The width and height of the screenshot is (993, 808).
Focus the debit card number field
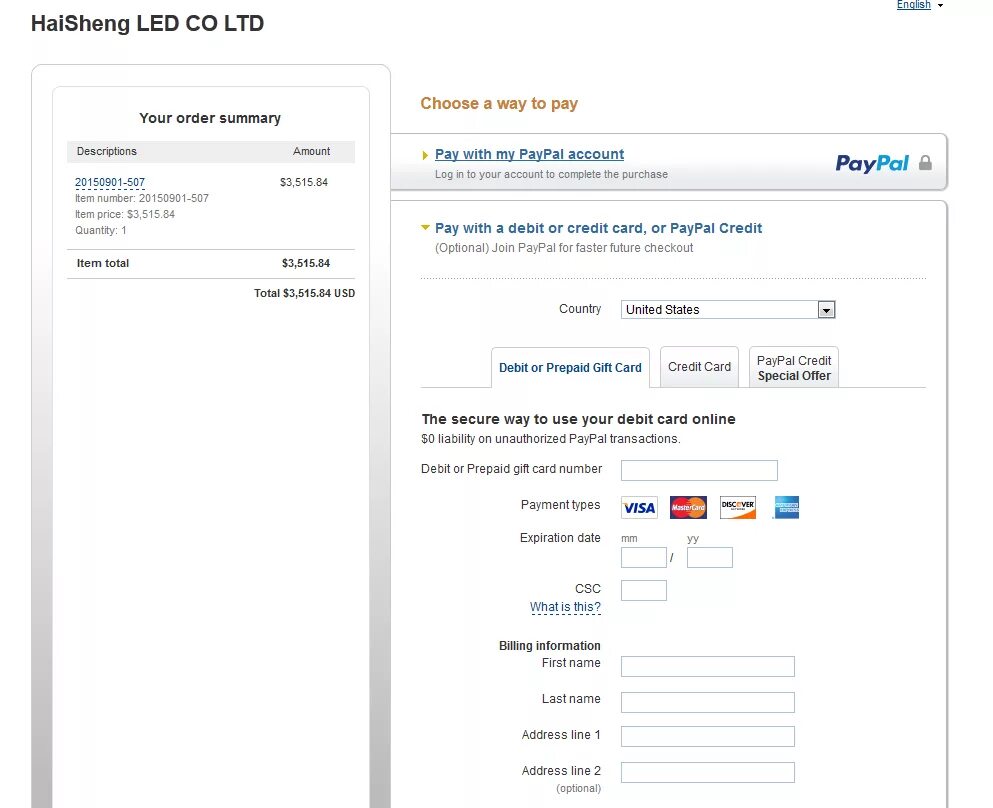pyautogui.click(x=699, y=470)
